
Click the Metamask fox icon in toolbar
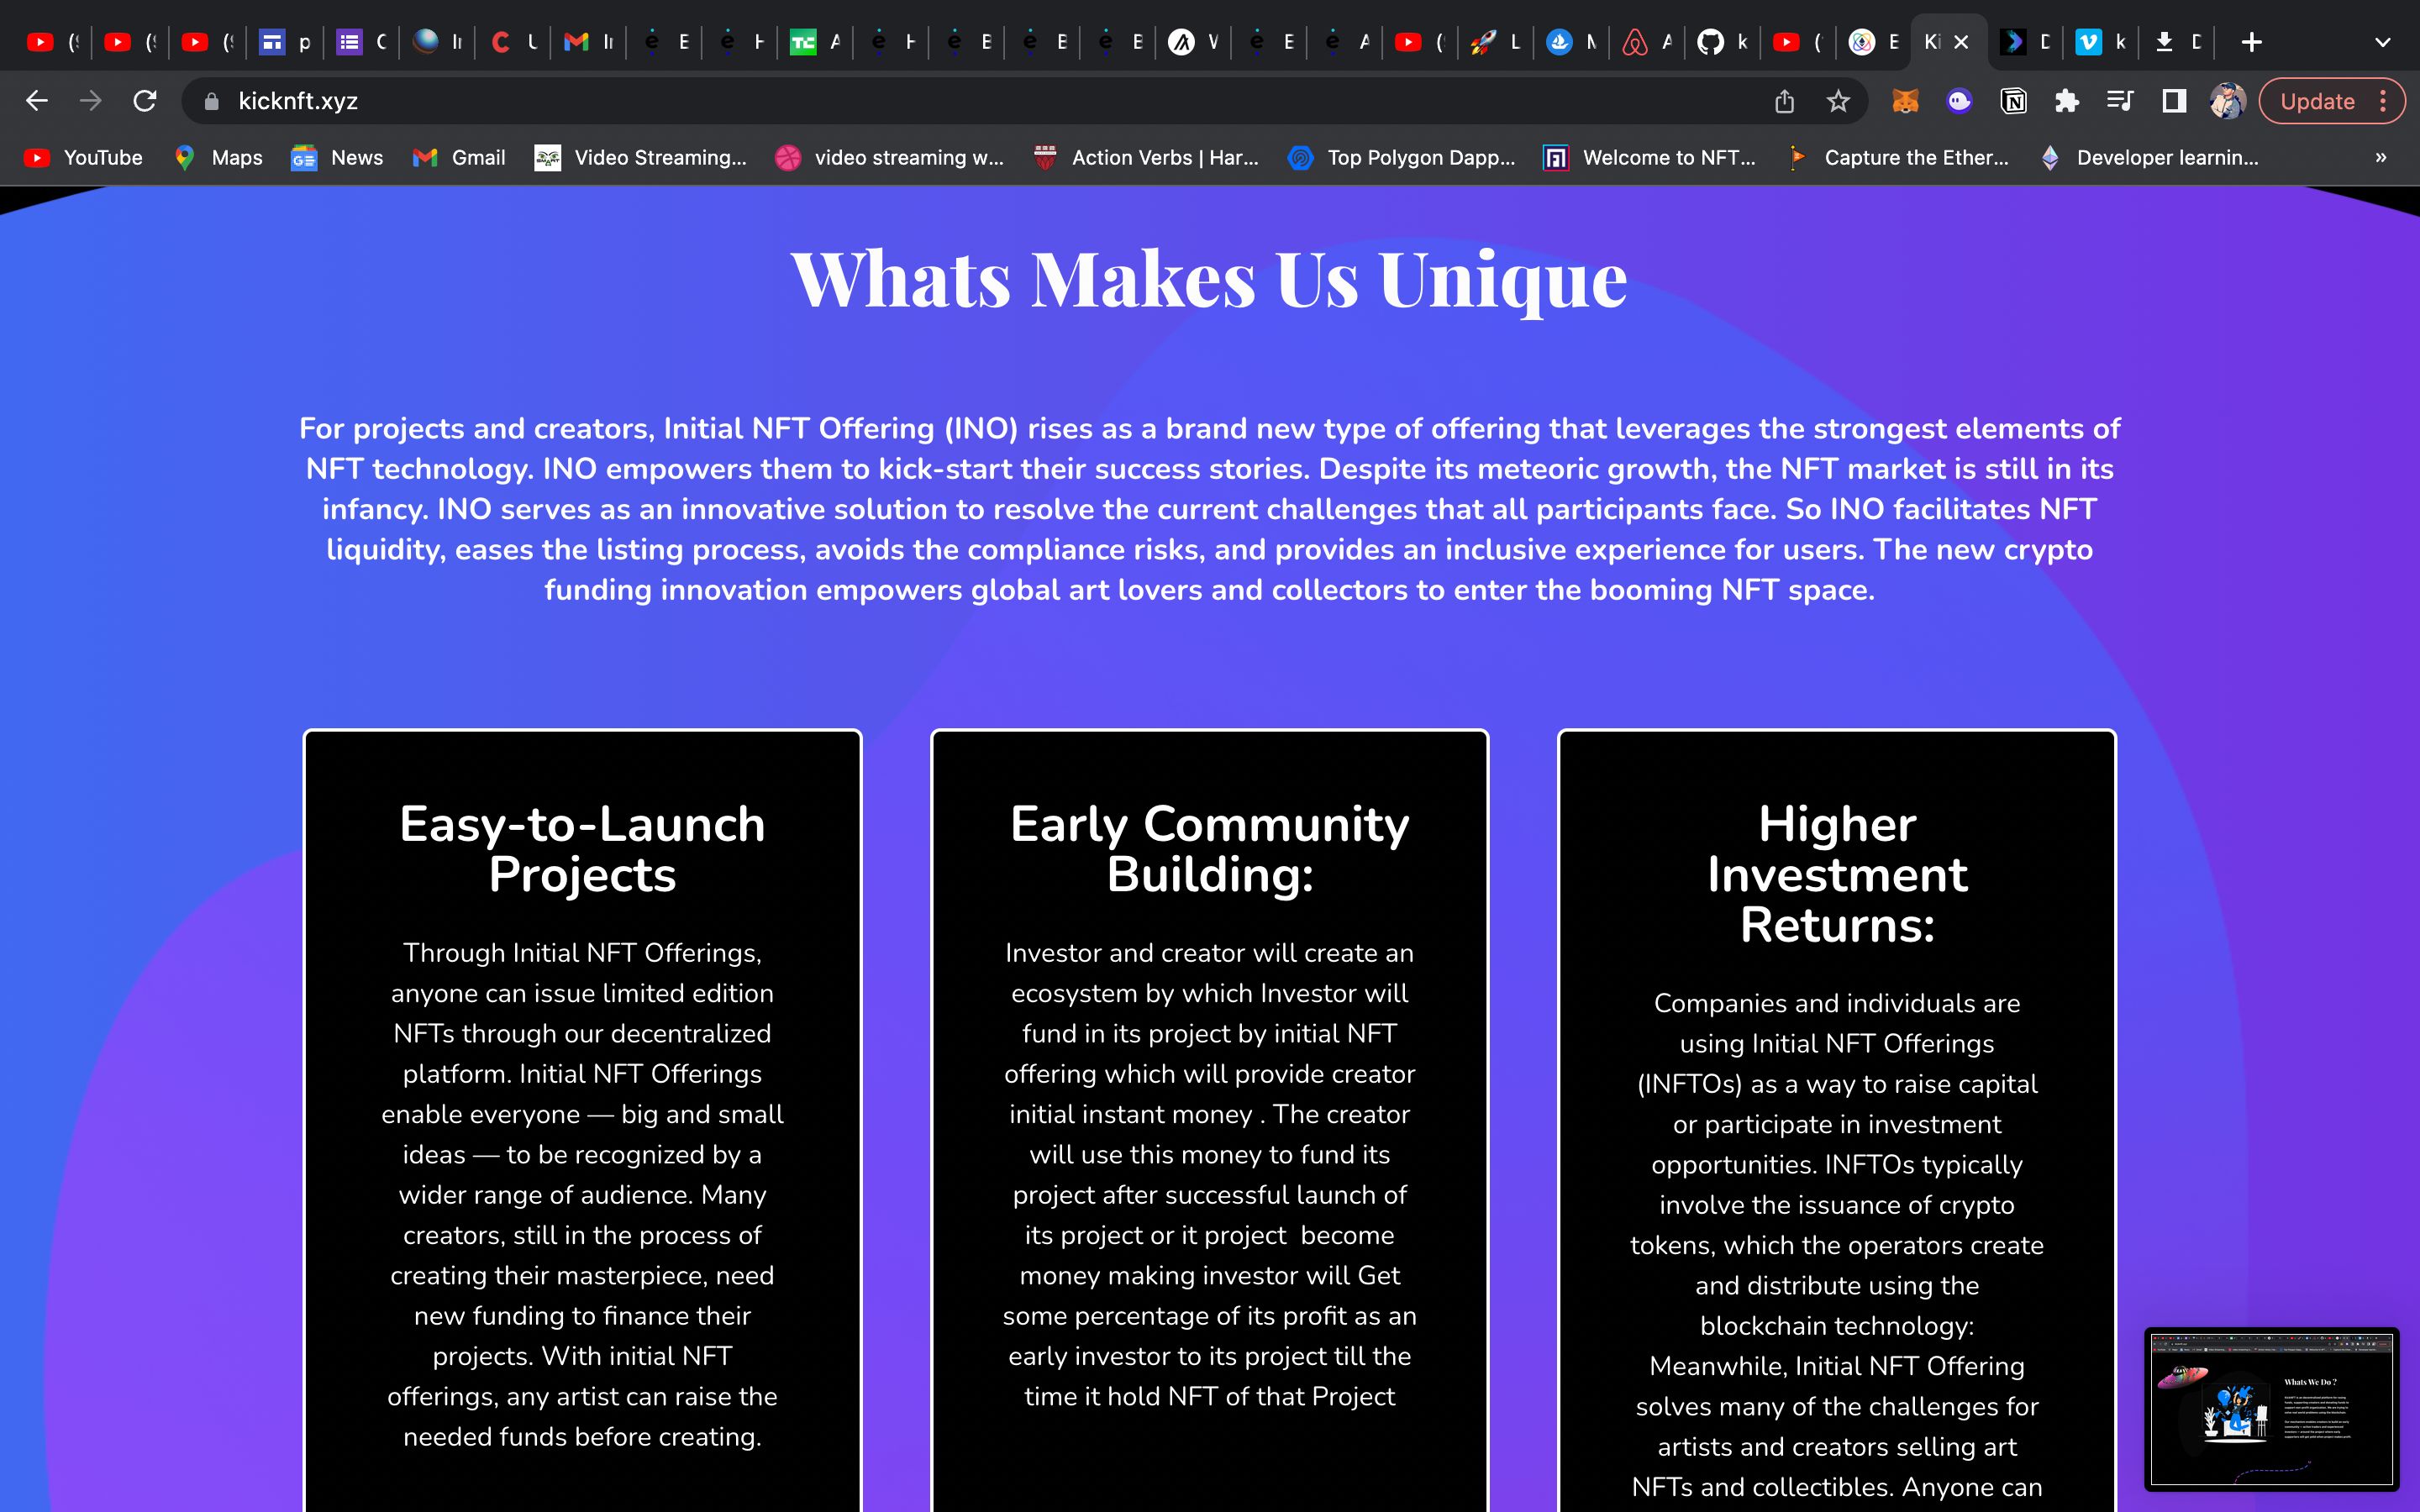click(1906, 99)
